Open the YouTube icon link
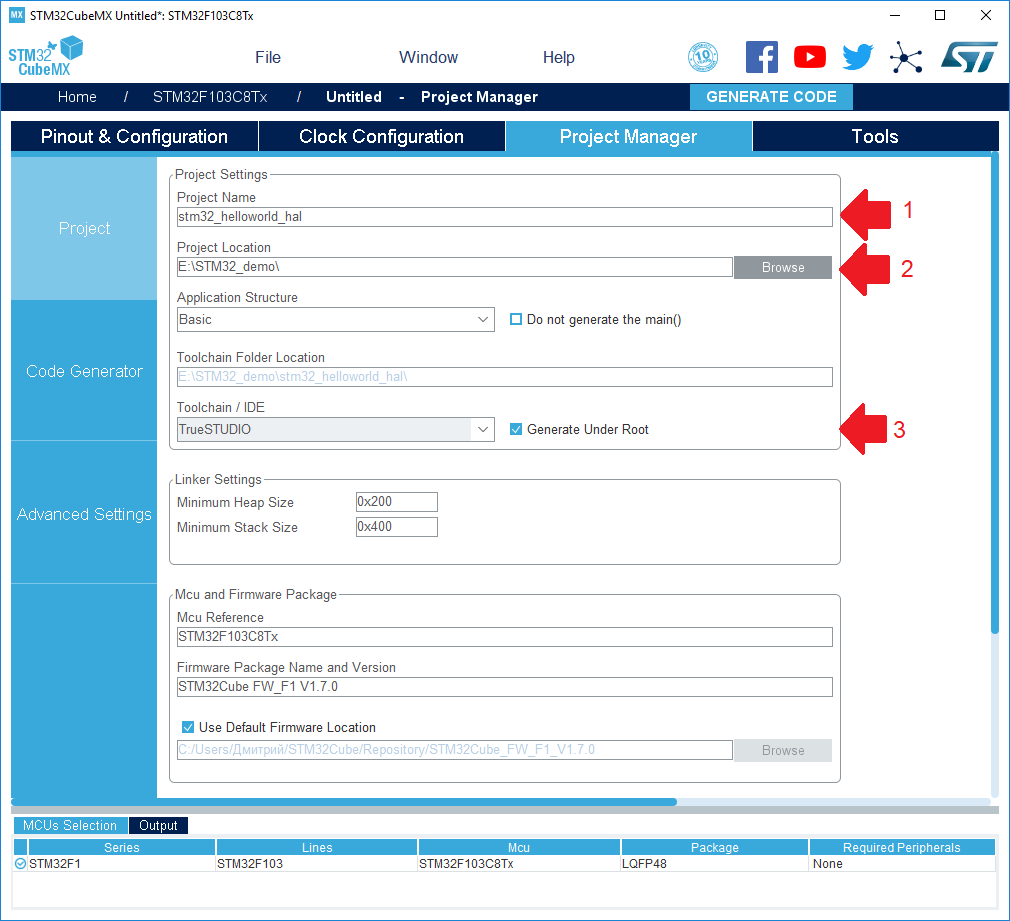Screen dimensions: 1010x921 [810, 57]
